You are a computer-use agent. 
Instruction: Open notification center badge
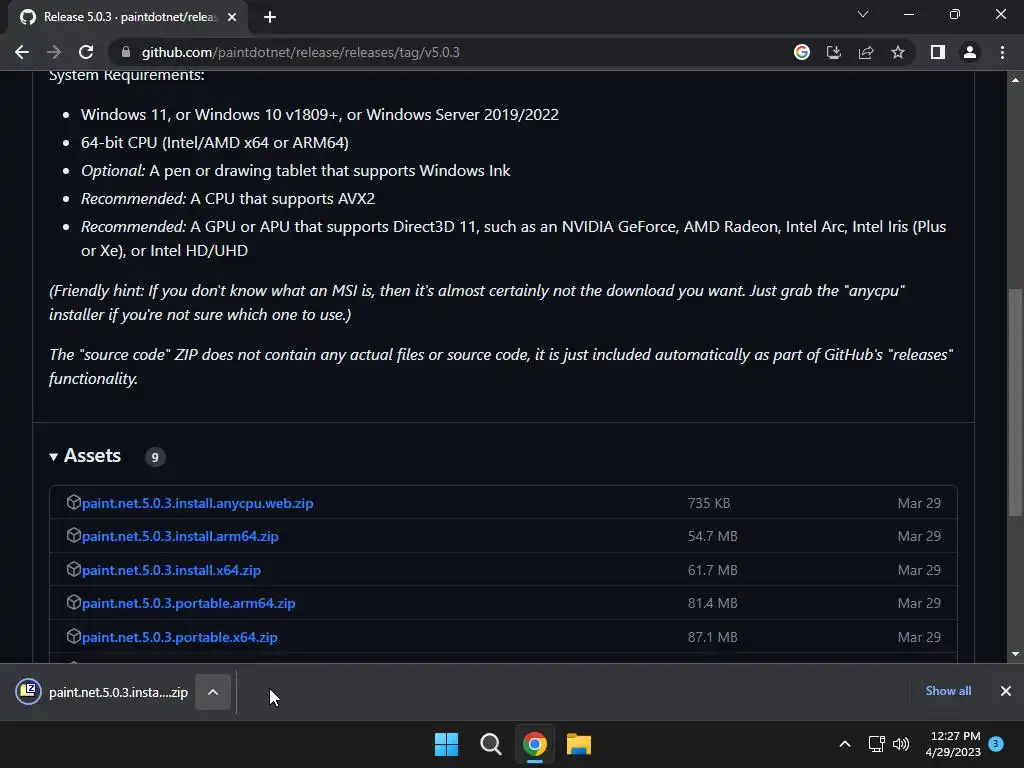point(996,744)
